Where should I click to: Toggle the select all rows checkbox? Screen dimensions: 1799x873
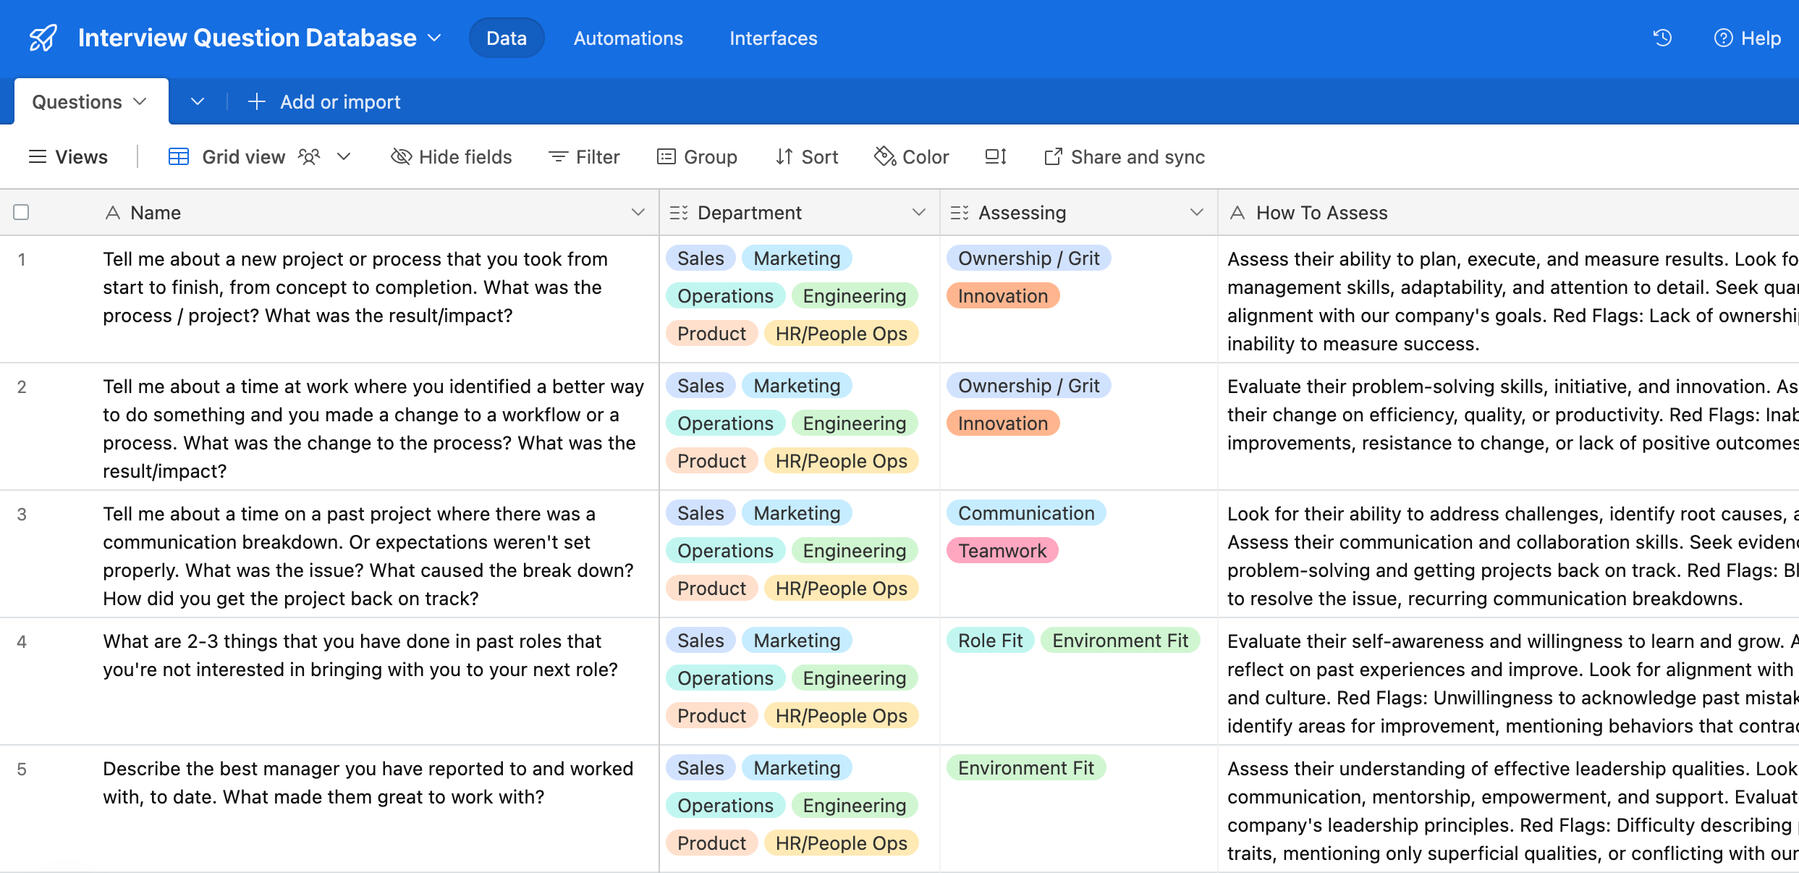(x=21, y=212)
